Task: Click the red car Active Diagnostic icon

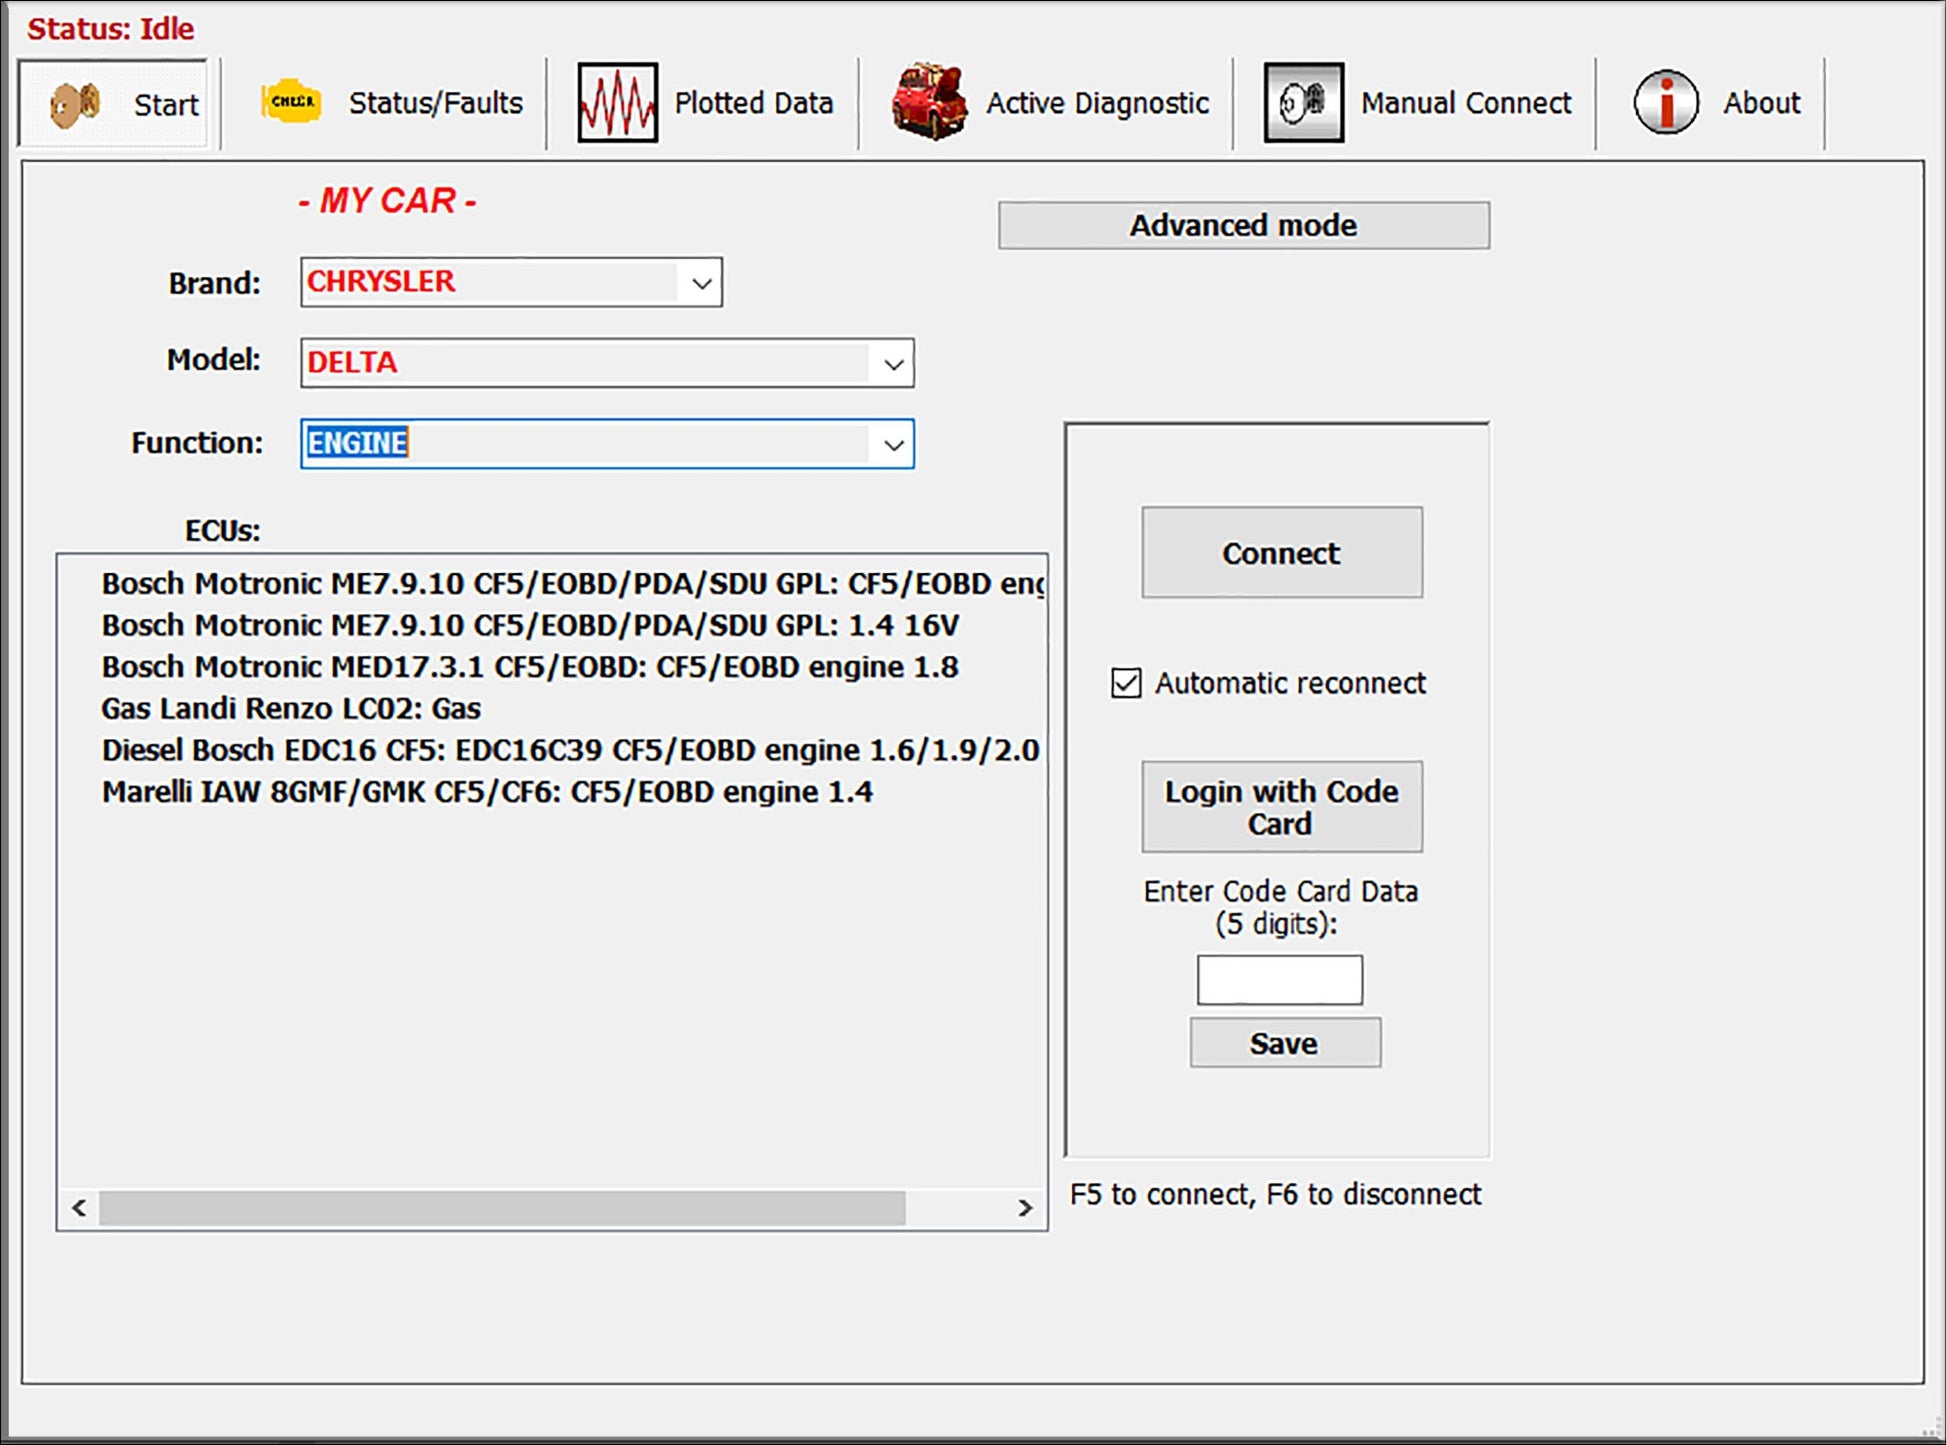Action: pyautogui.click(x=929, y=102)
